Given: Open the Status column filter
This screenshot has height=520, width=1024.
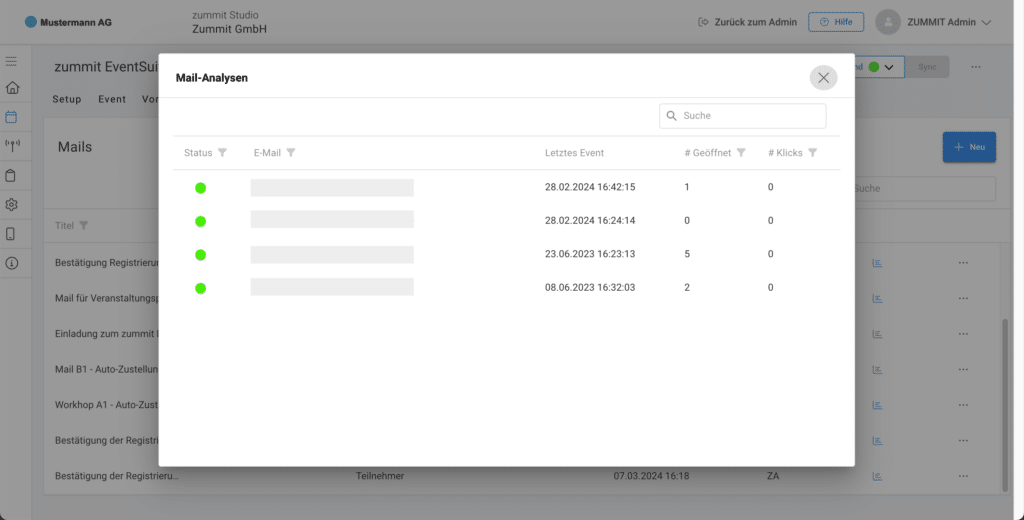Looking at the screenshot, I should tap(222, 153).
